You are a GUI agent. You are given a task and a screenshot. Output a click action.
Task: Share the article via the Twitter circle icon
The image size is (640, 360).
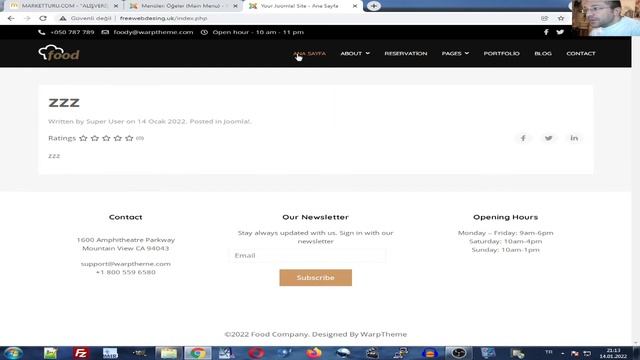549,138
